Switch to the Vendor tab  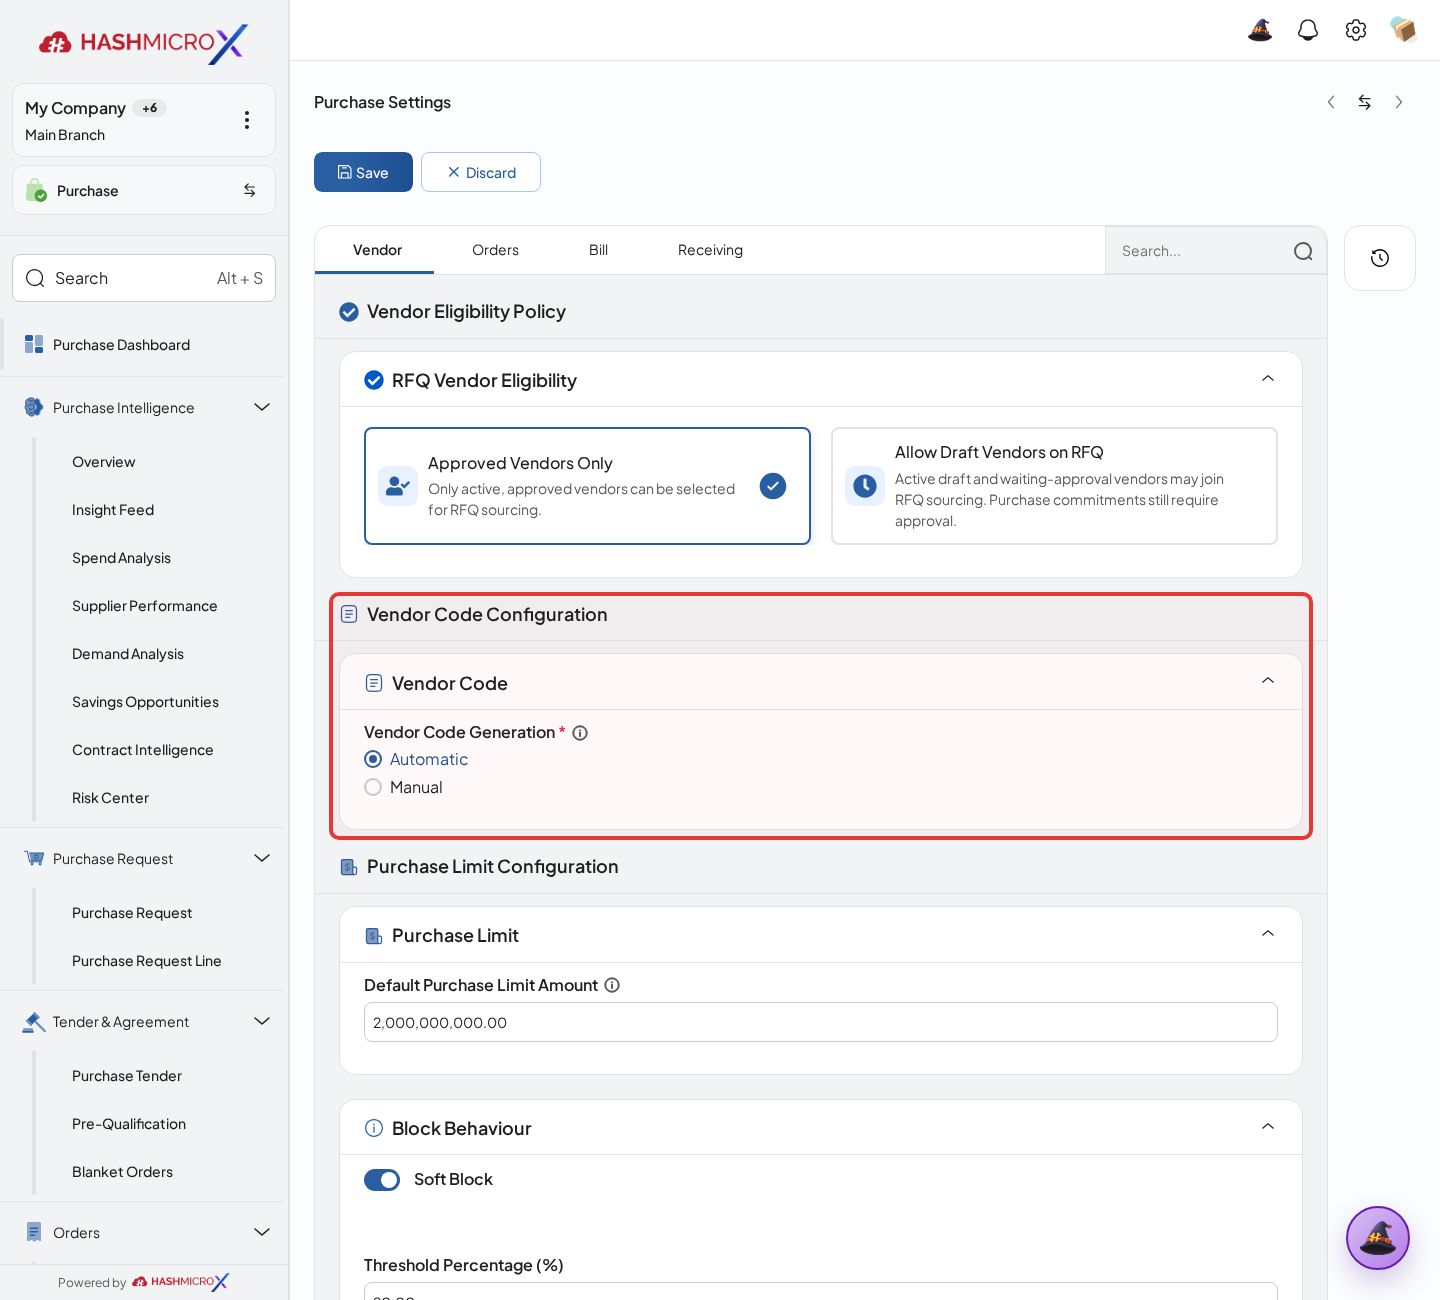[377, 250]
